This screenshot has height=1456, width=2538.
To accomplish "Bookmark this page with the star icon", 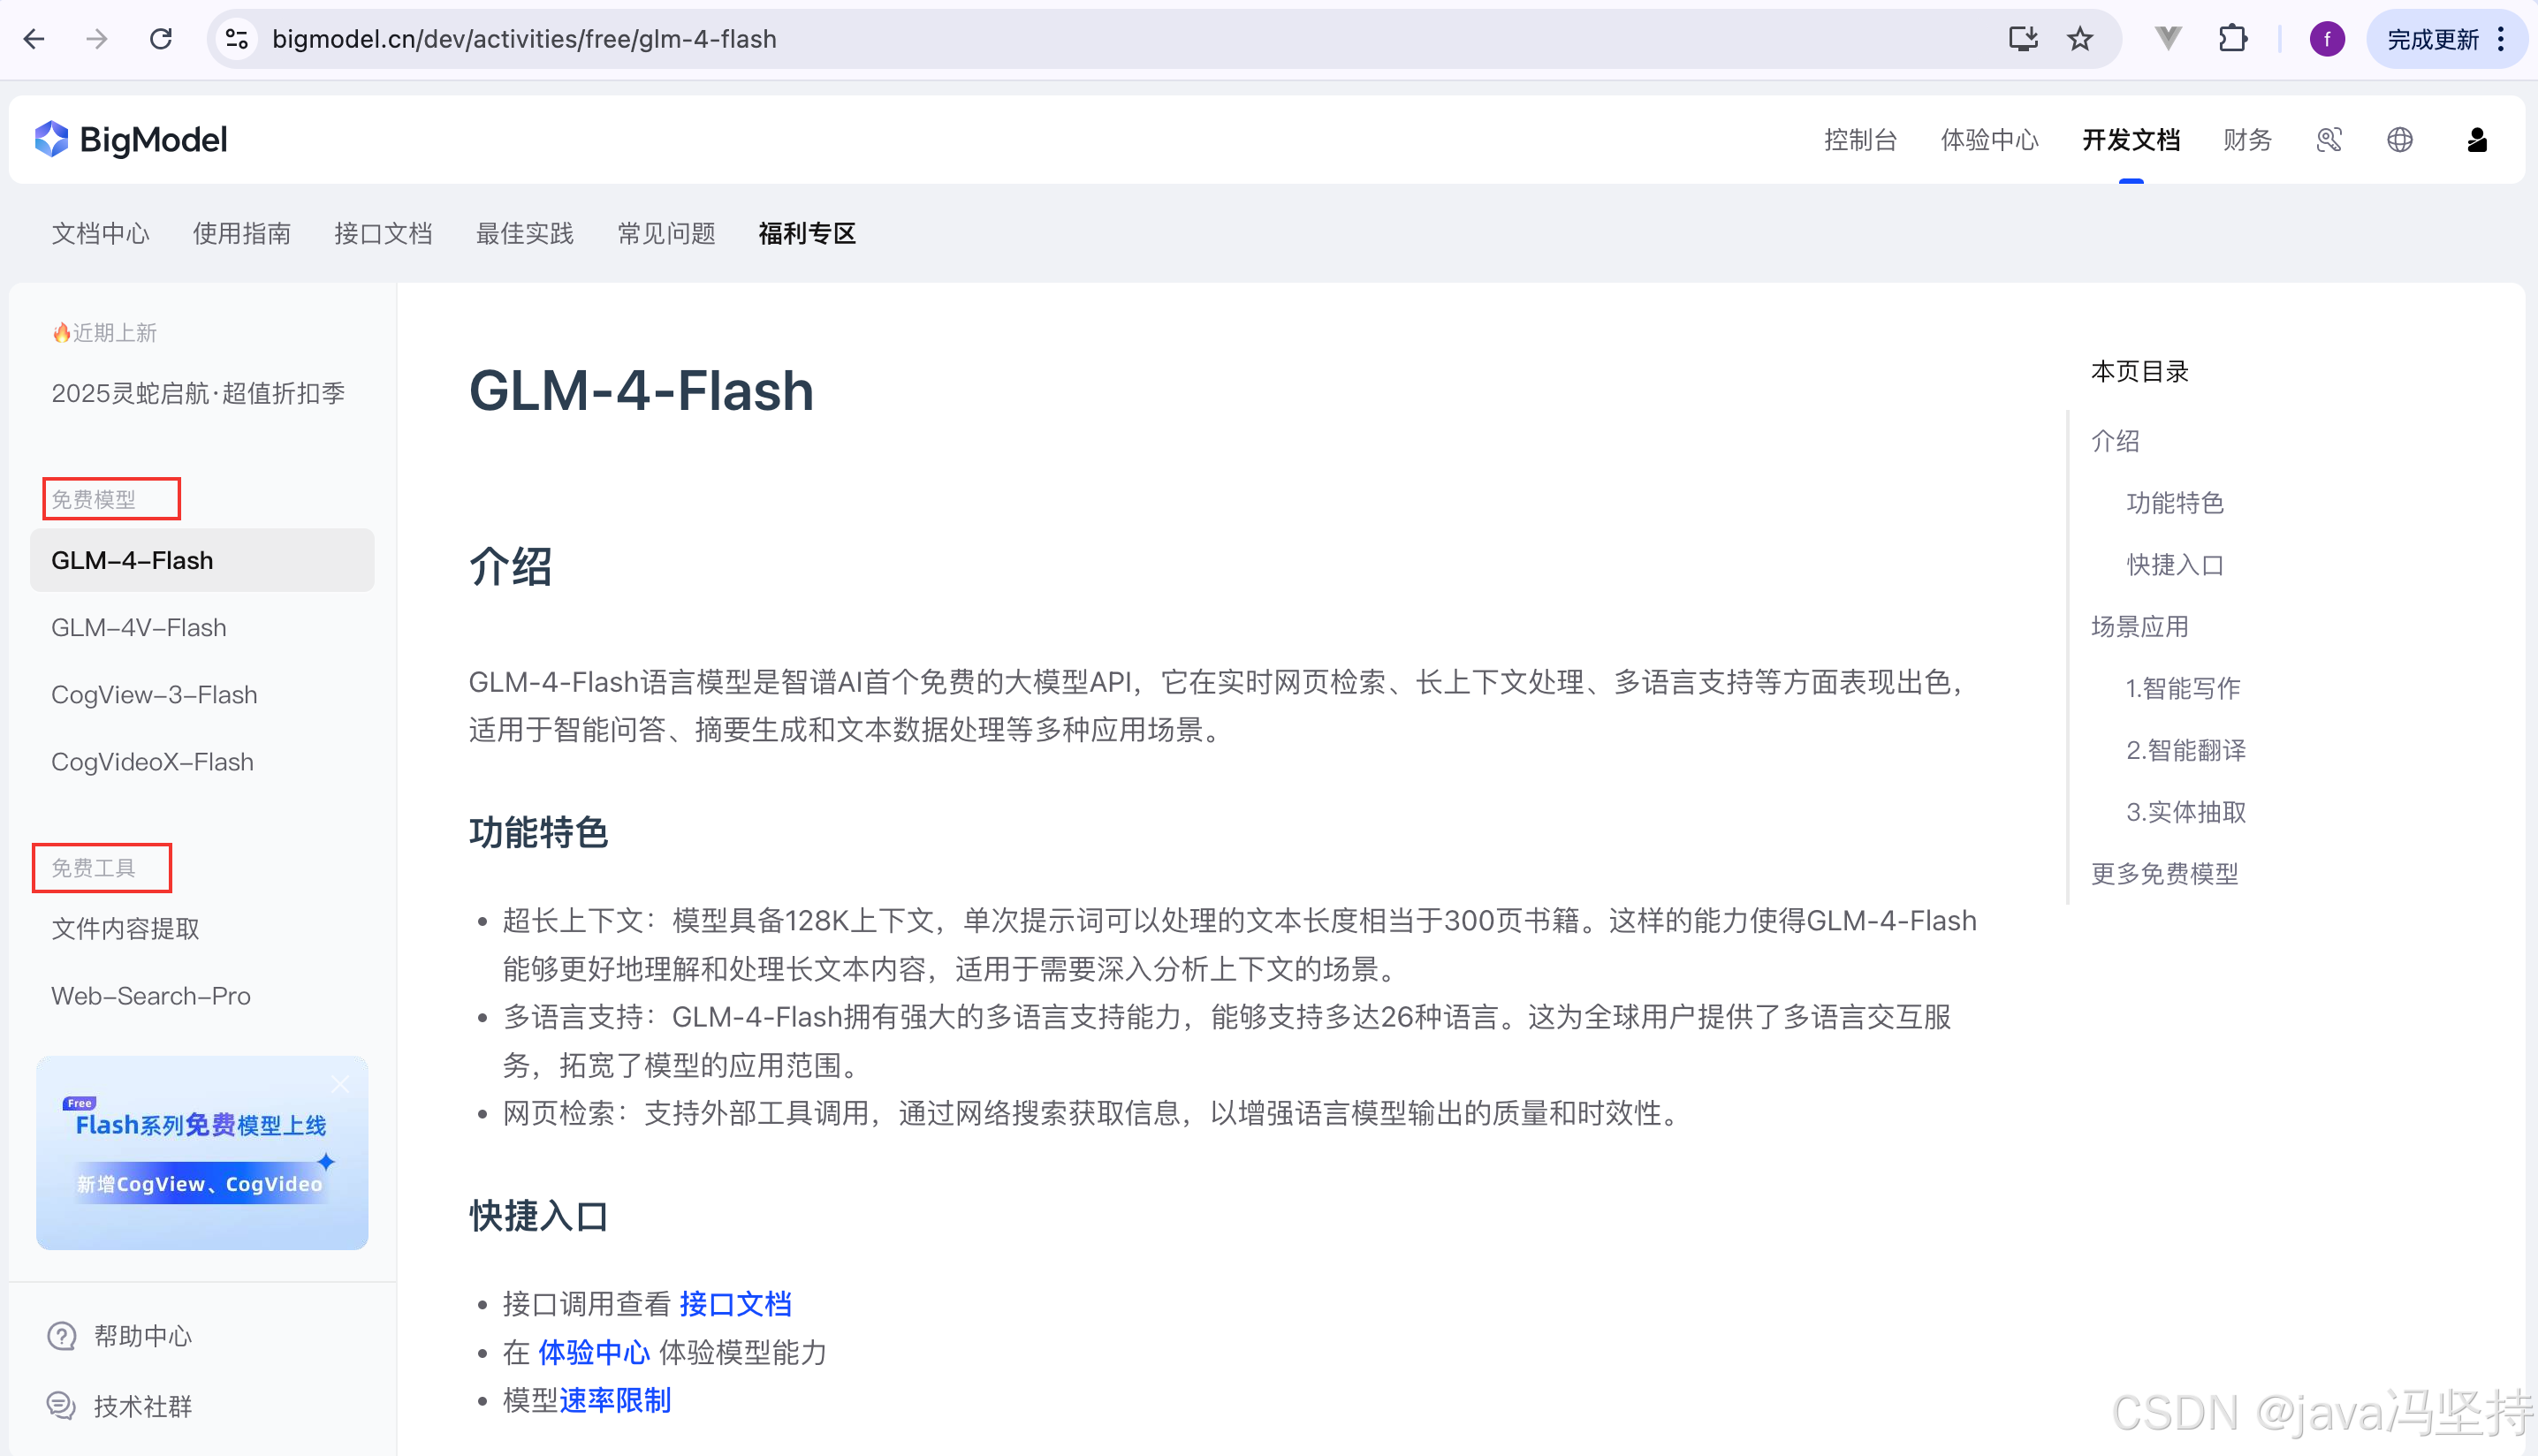I will [x=2080, y=39].
